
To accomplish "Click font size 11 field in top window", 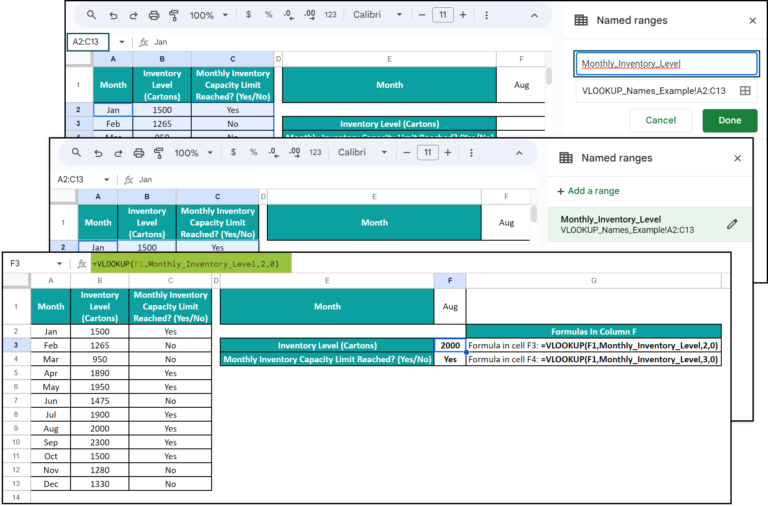I will click(443, 15).
